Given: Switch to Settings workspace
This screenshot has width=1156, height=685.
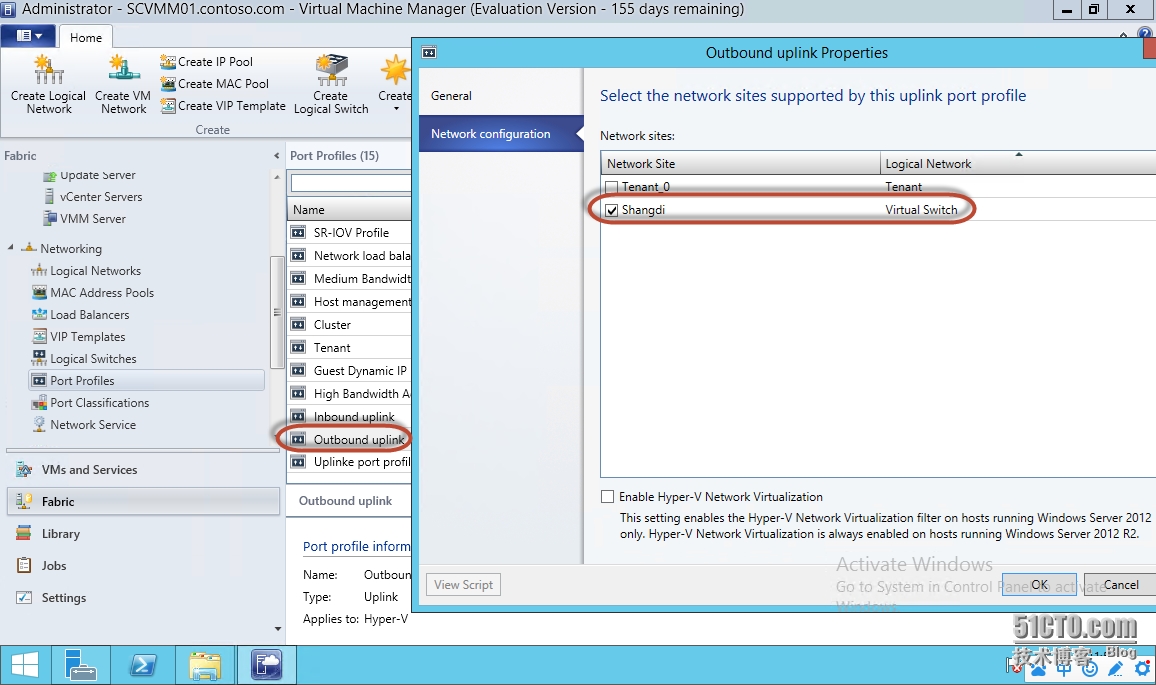Looking at the screenshot, I should [143, 598].
